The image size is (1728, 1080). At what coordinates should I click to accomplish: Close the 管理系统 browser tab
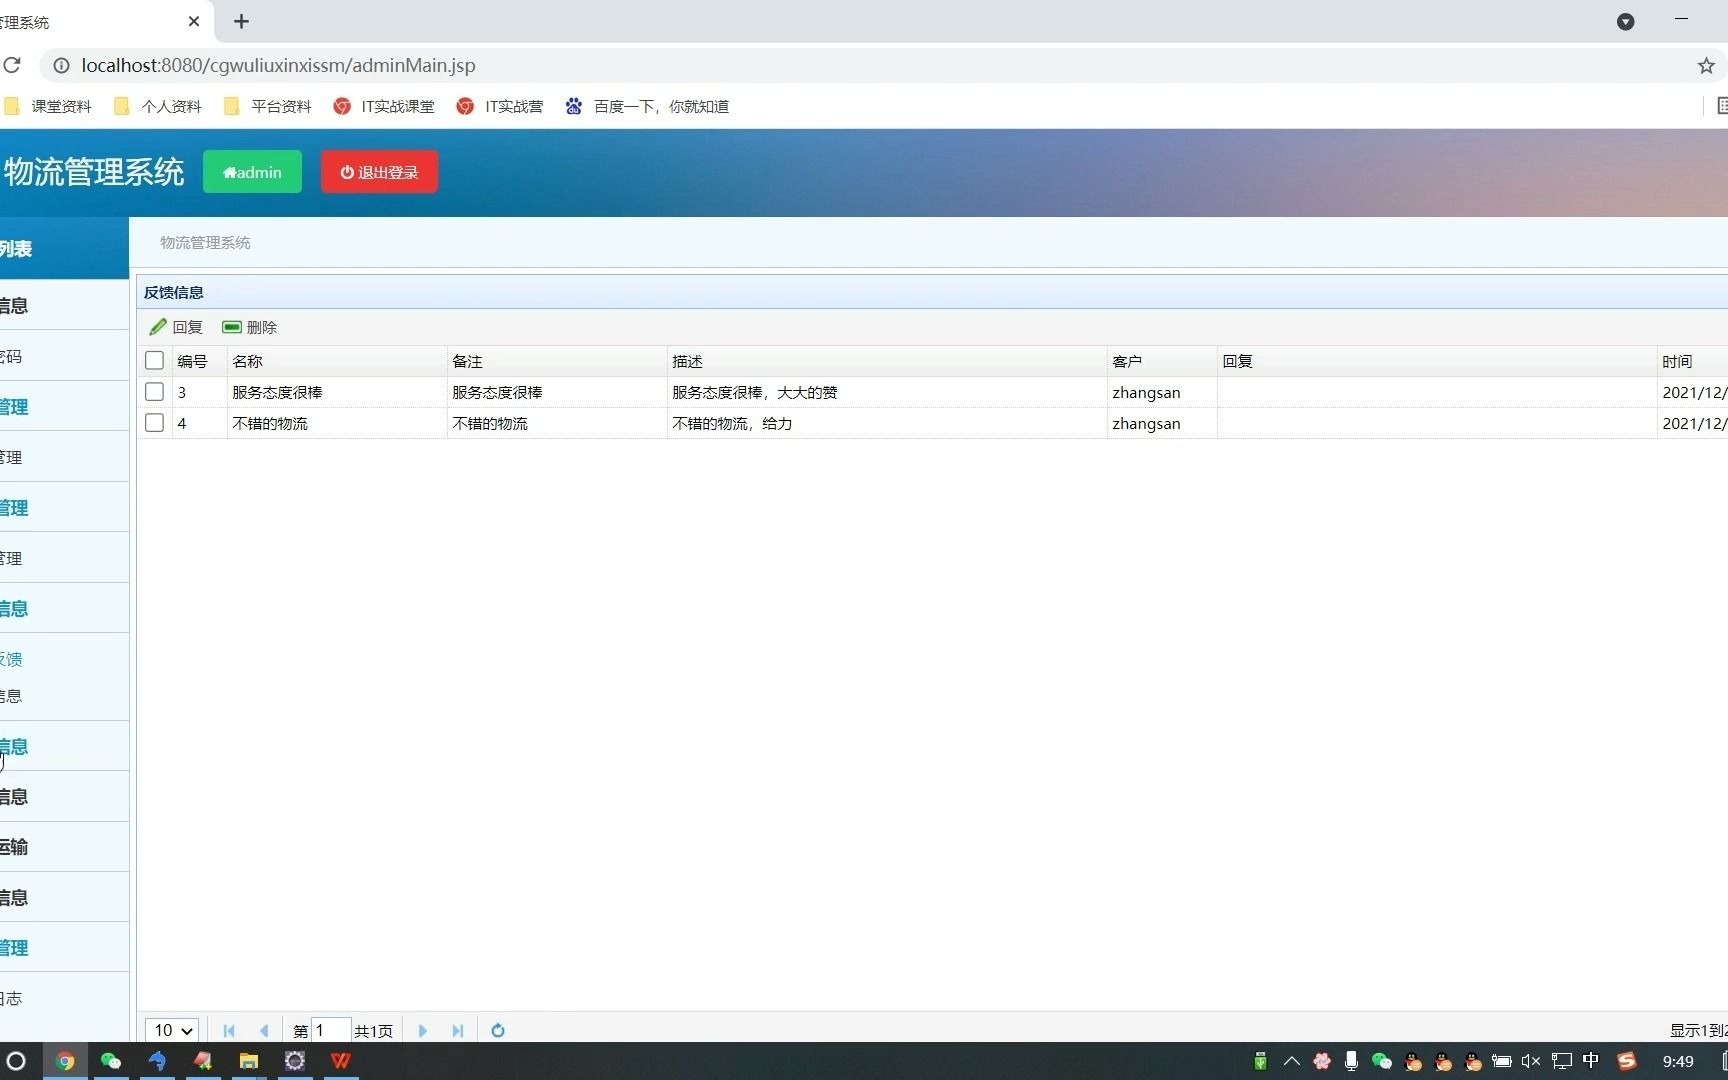click(x=194, y=21)
